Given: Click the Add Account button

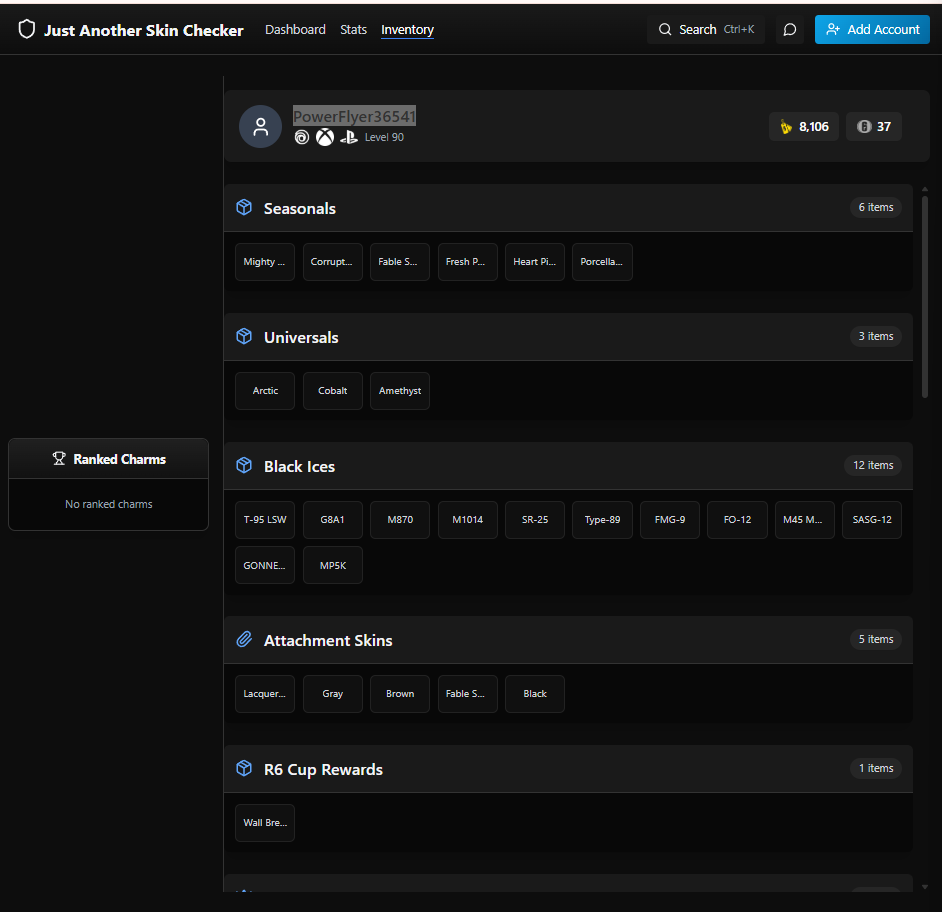Looking at the screenshot, I should tap(872, 29).
